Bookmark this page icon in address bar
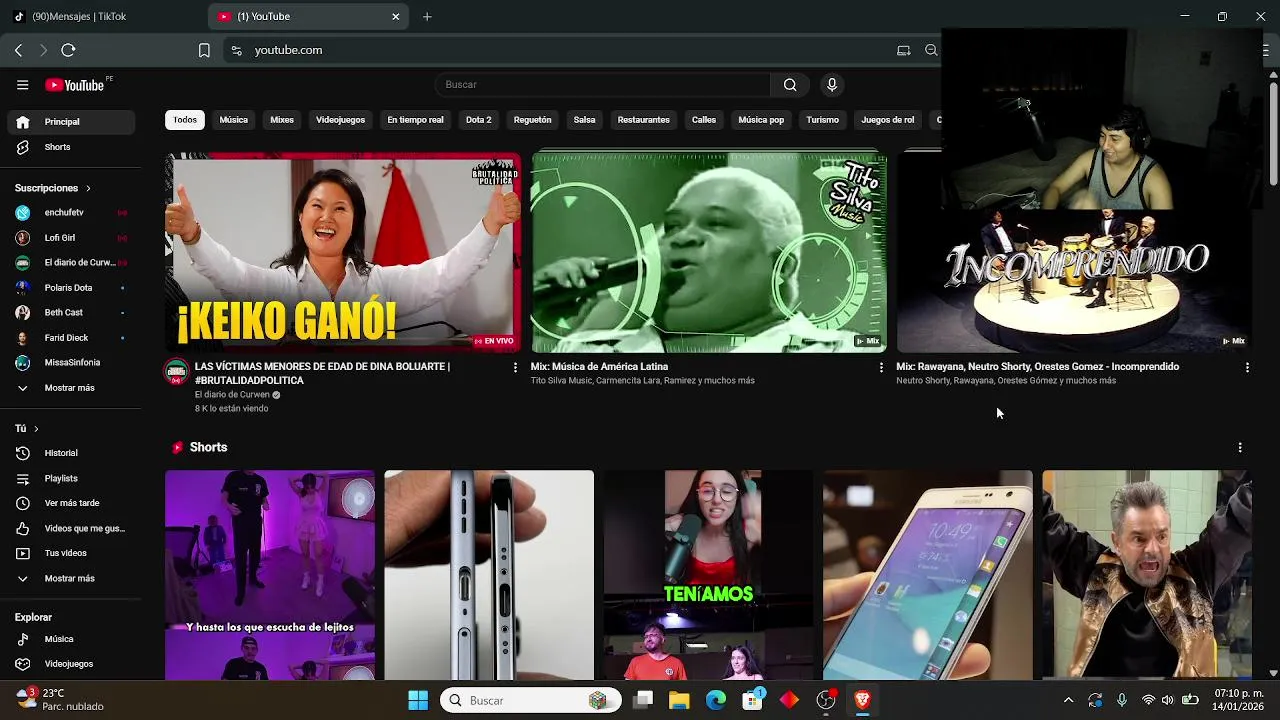1280x720 pixels. (x=204, y=50)
